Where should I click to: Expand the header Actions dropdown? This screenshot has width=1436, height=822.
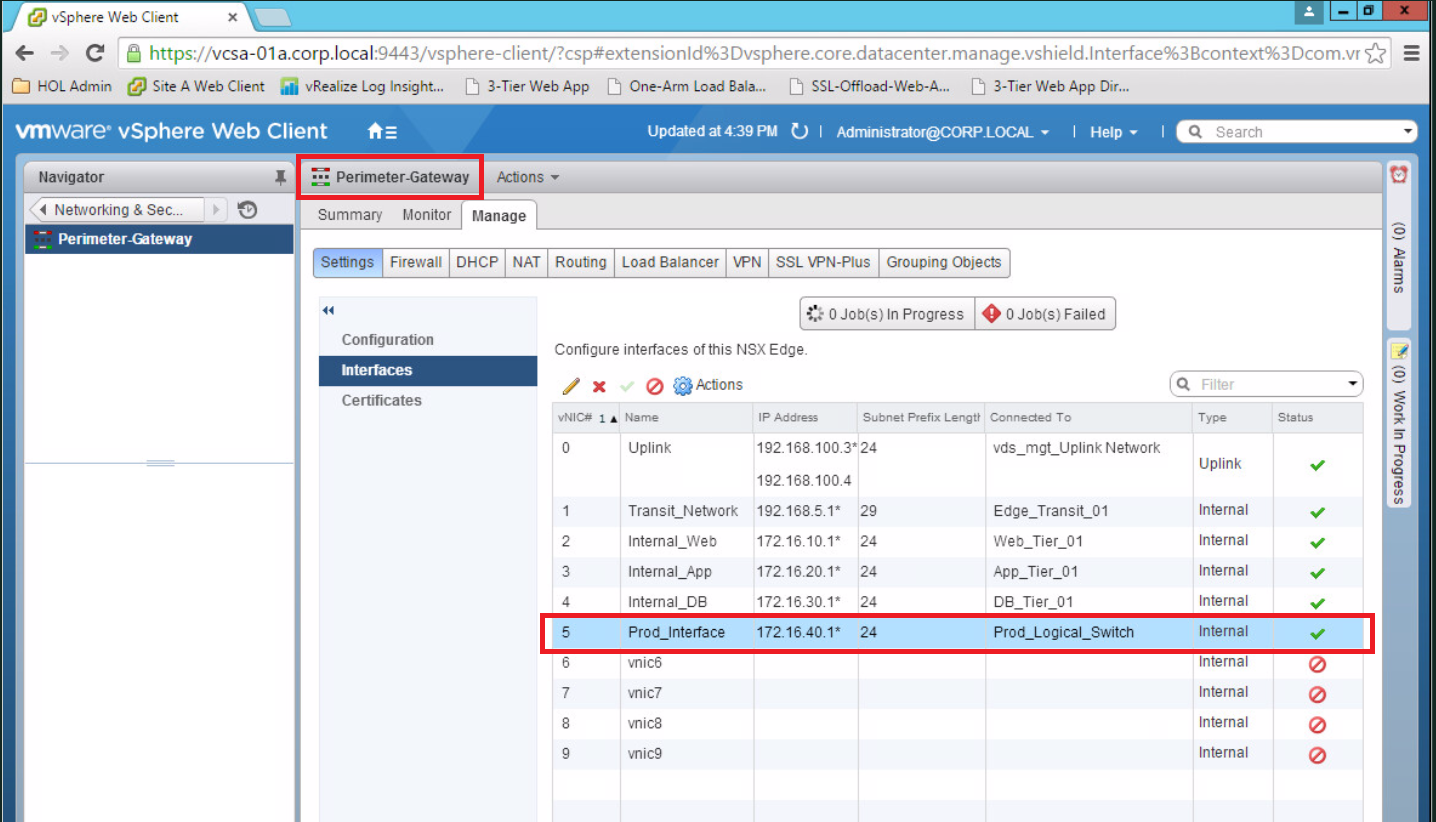tap(528, 177)
